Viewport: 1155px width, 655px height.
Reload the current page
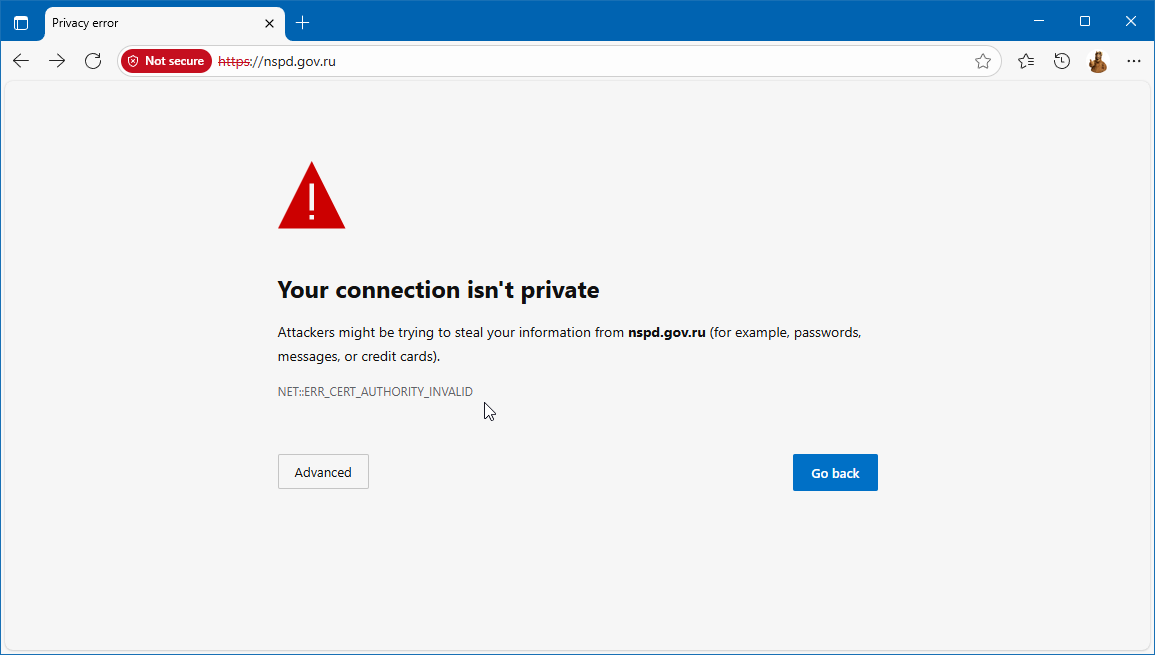click(93, 61)
